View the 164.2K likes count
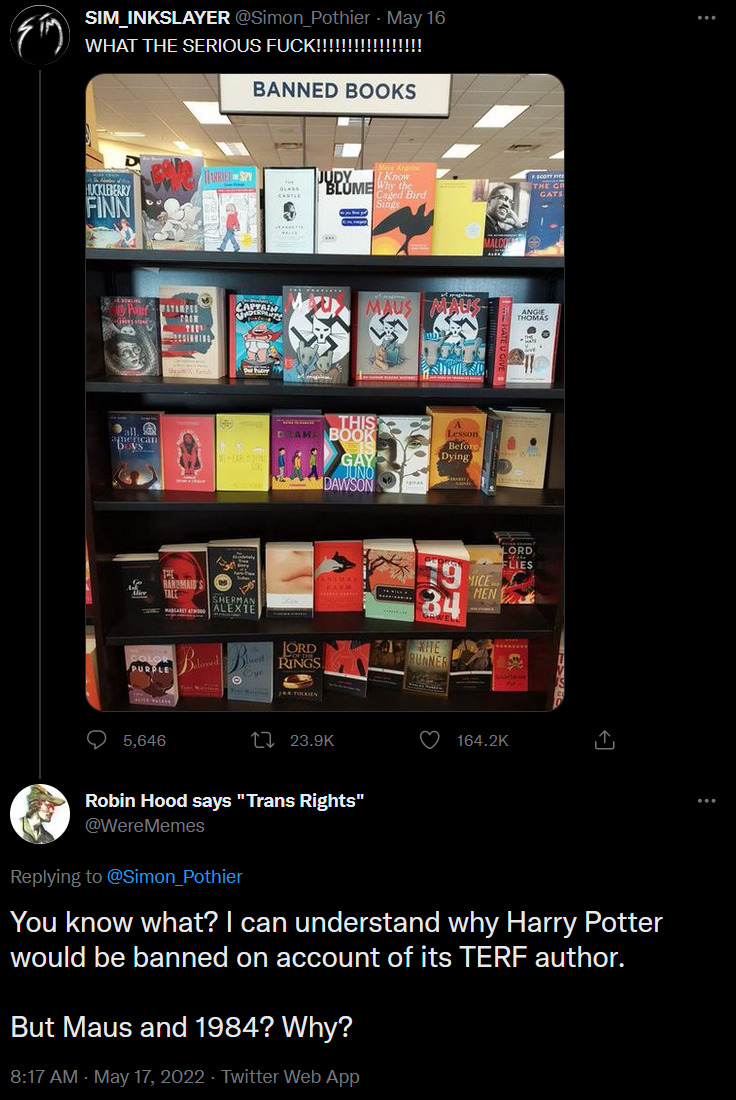736x1100 pixels. (x=483, y=741)
